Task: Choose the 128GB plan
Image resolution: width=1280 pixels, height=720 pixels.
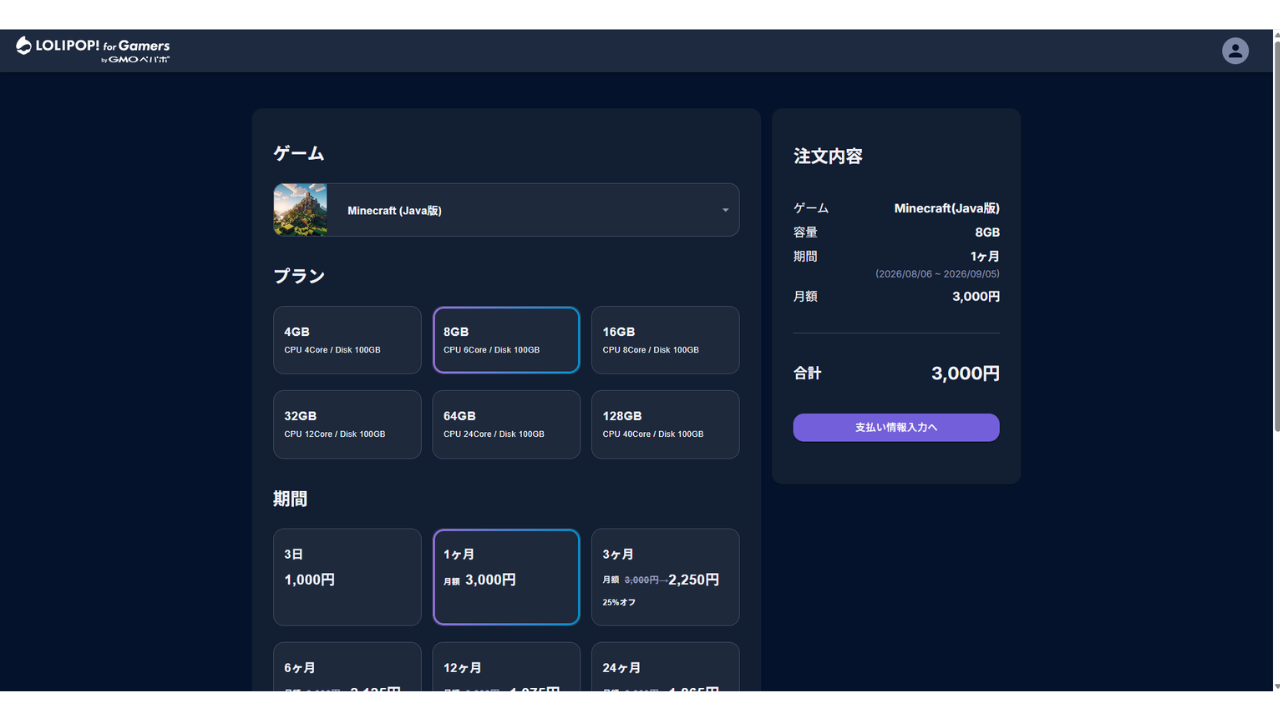Action: point(665,424)
